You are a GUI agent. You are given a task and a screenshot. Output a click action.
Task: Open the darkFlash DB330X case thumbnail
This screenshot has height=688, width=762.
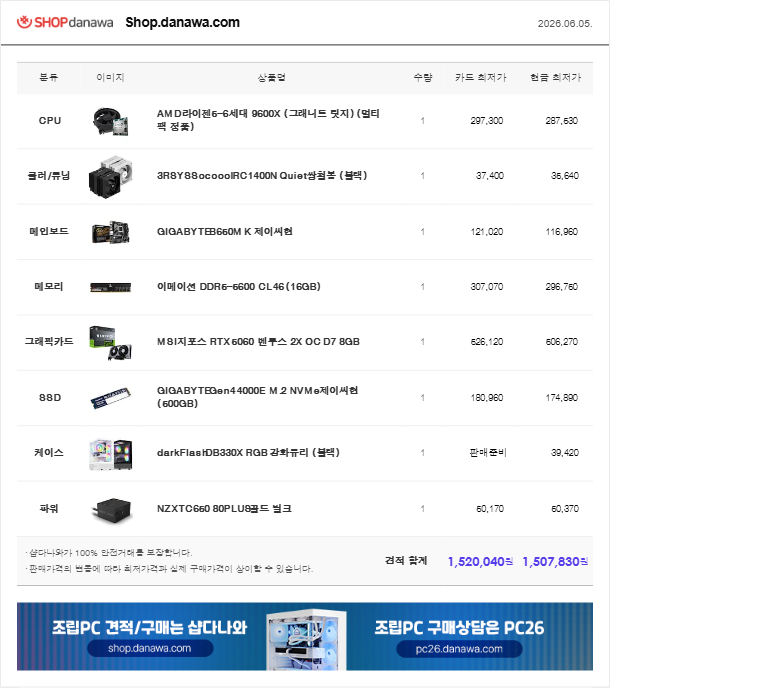111,454
